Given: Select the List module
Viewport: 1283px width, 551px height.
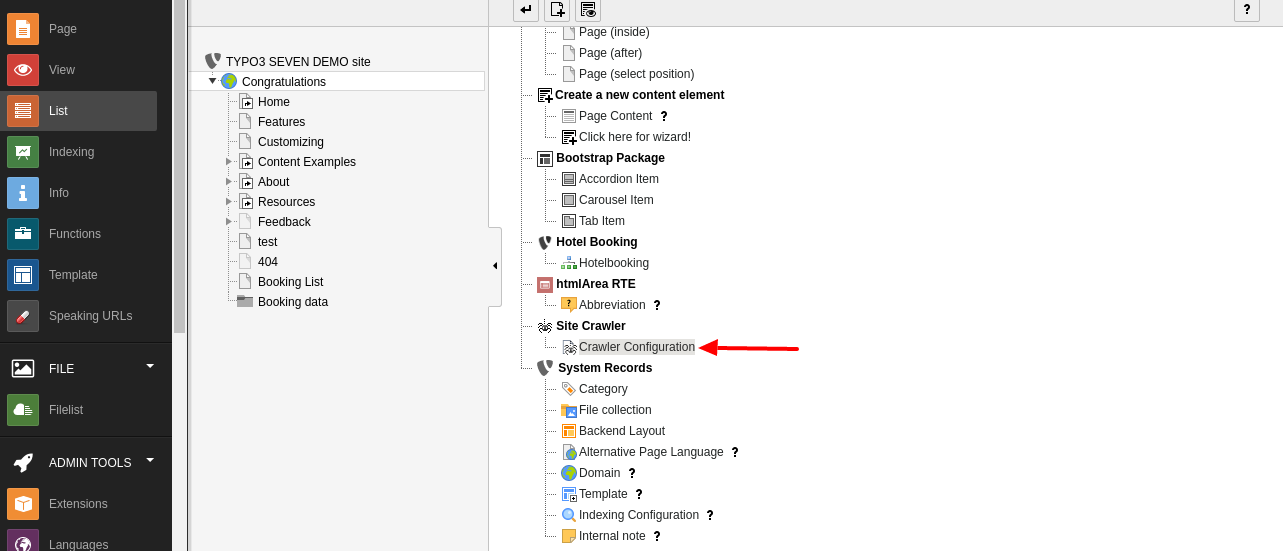Looking at the screenshot, I should click(x=58, y=111).
